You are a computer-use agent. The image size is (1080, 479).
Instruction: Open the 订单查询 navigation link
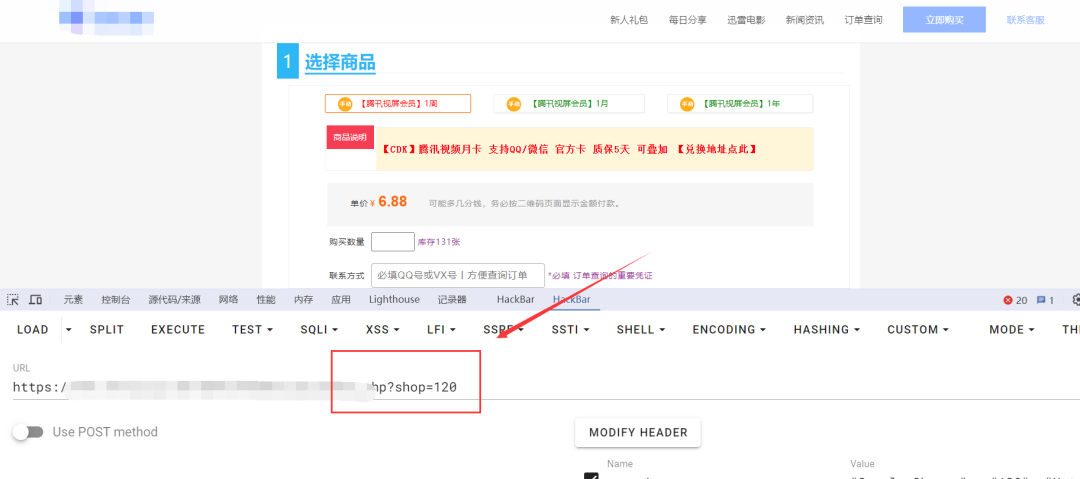(863, 20)
